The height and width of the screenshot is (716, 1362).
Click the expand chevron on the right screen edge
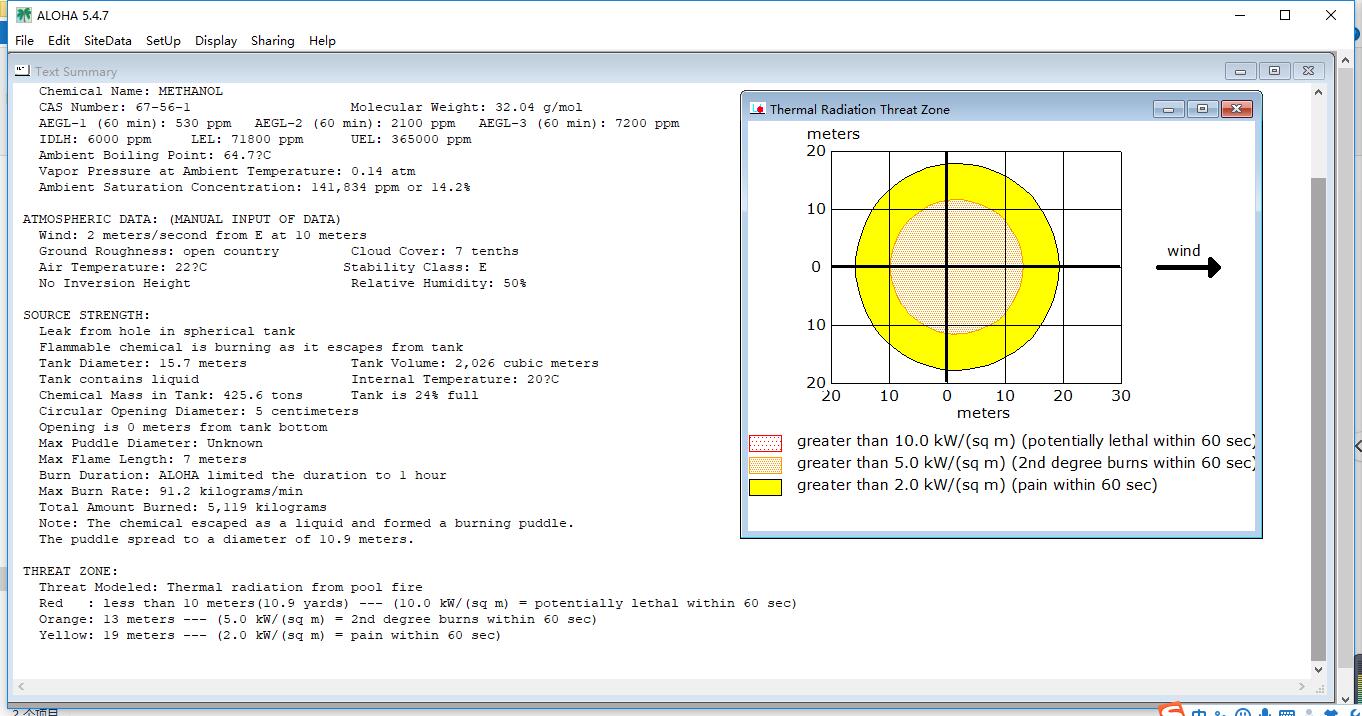[x=1357, y=446]
